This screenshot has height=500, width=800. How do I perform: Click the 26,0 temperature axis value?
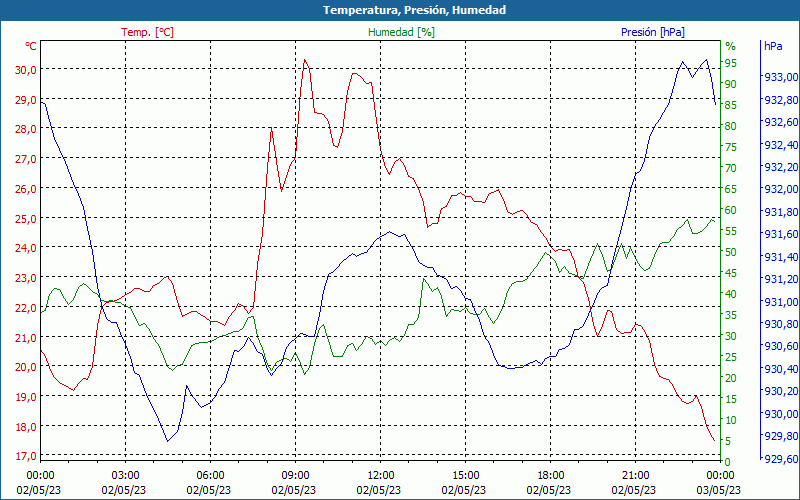[26, 189]
